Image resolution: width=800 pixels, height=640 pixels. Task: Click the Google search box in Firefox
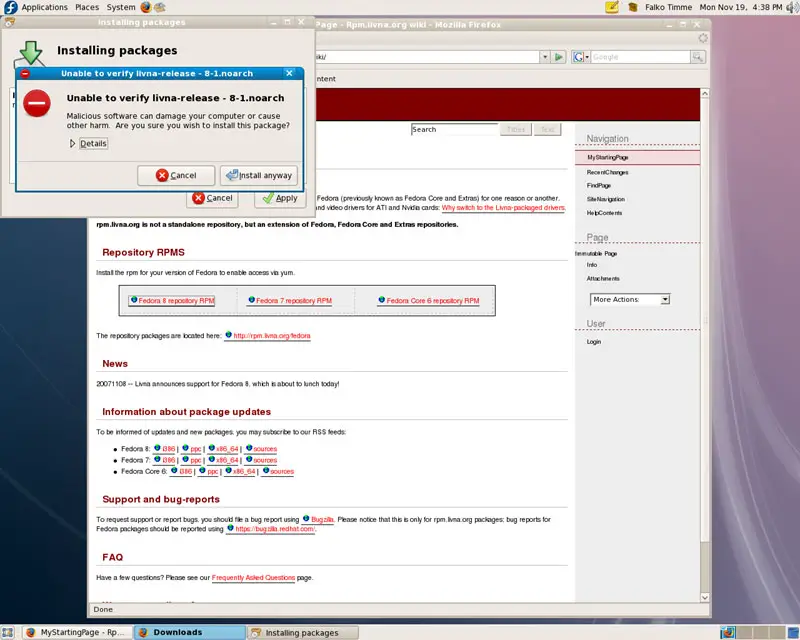640,57
